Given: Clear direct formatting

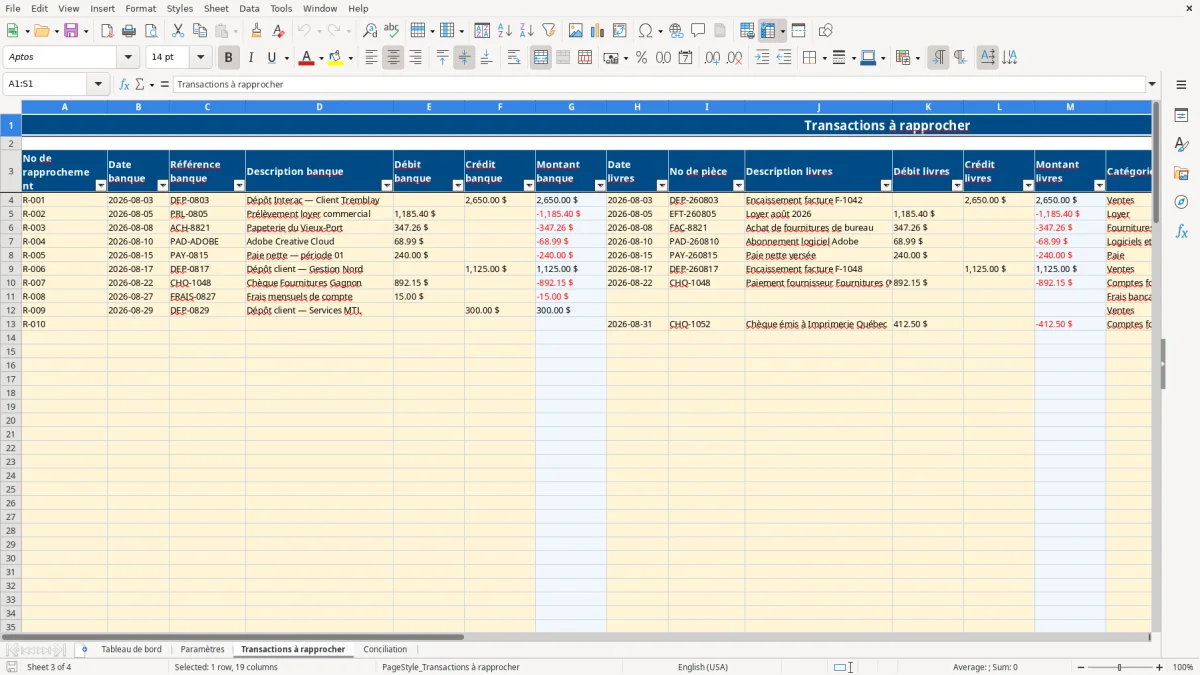Looking at the screenshot, I should click(278, 31).
